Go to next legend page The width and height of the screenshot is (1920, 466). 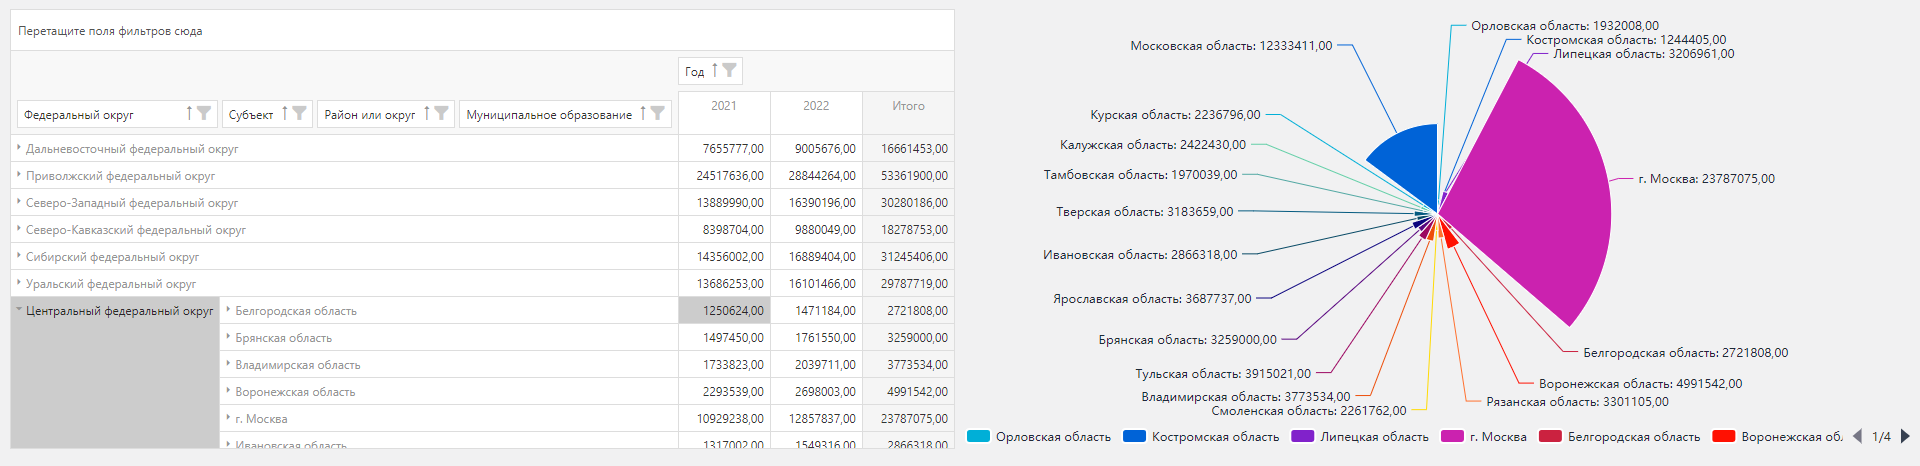click(1905, 436)
